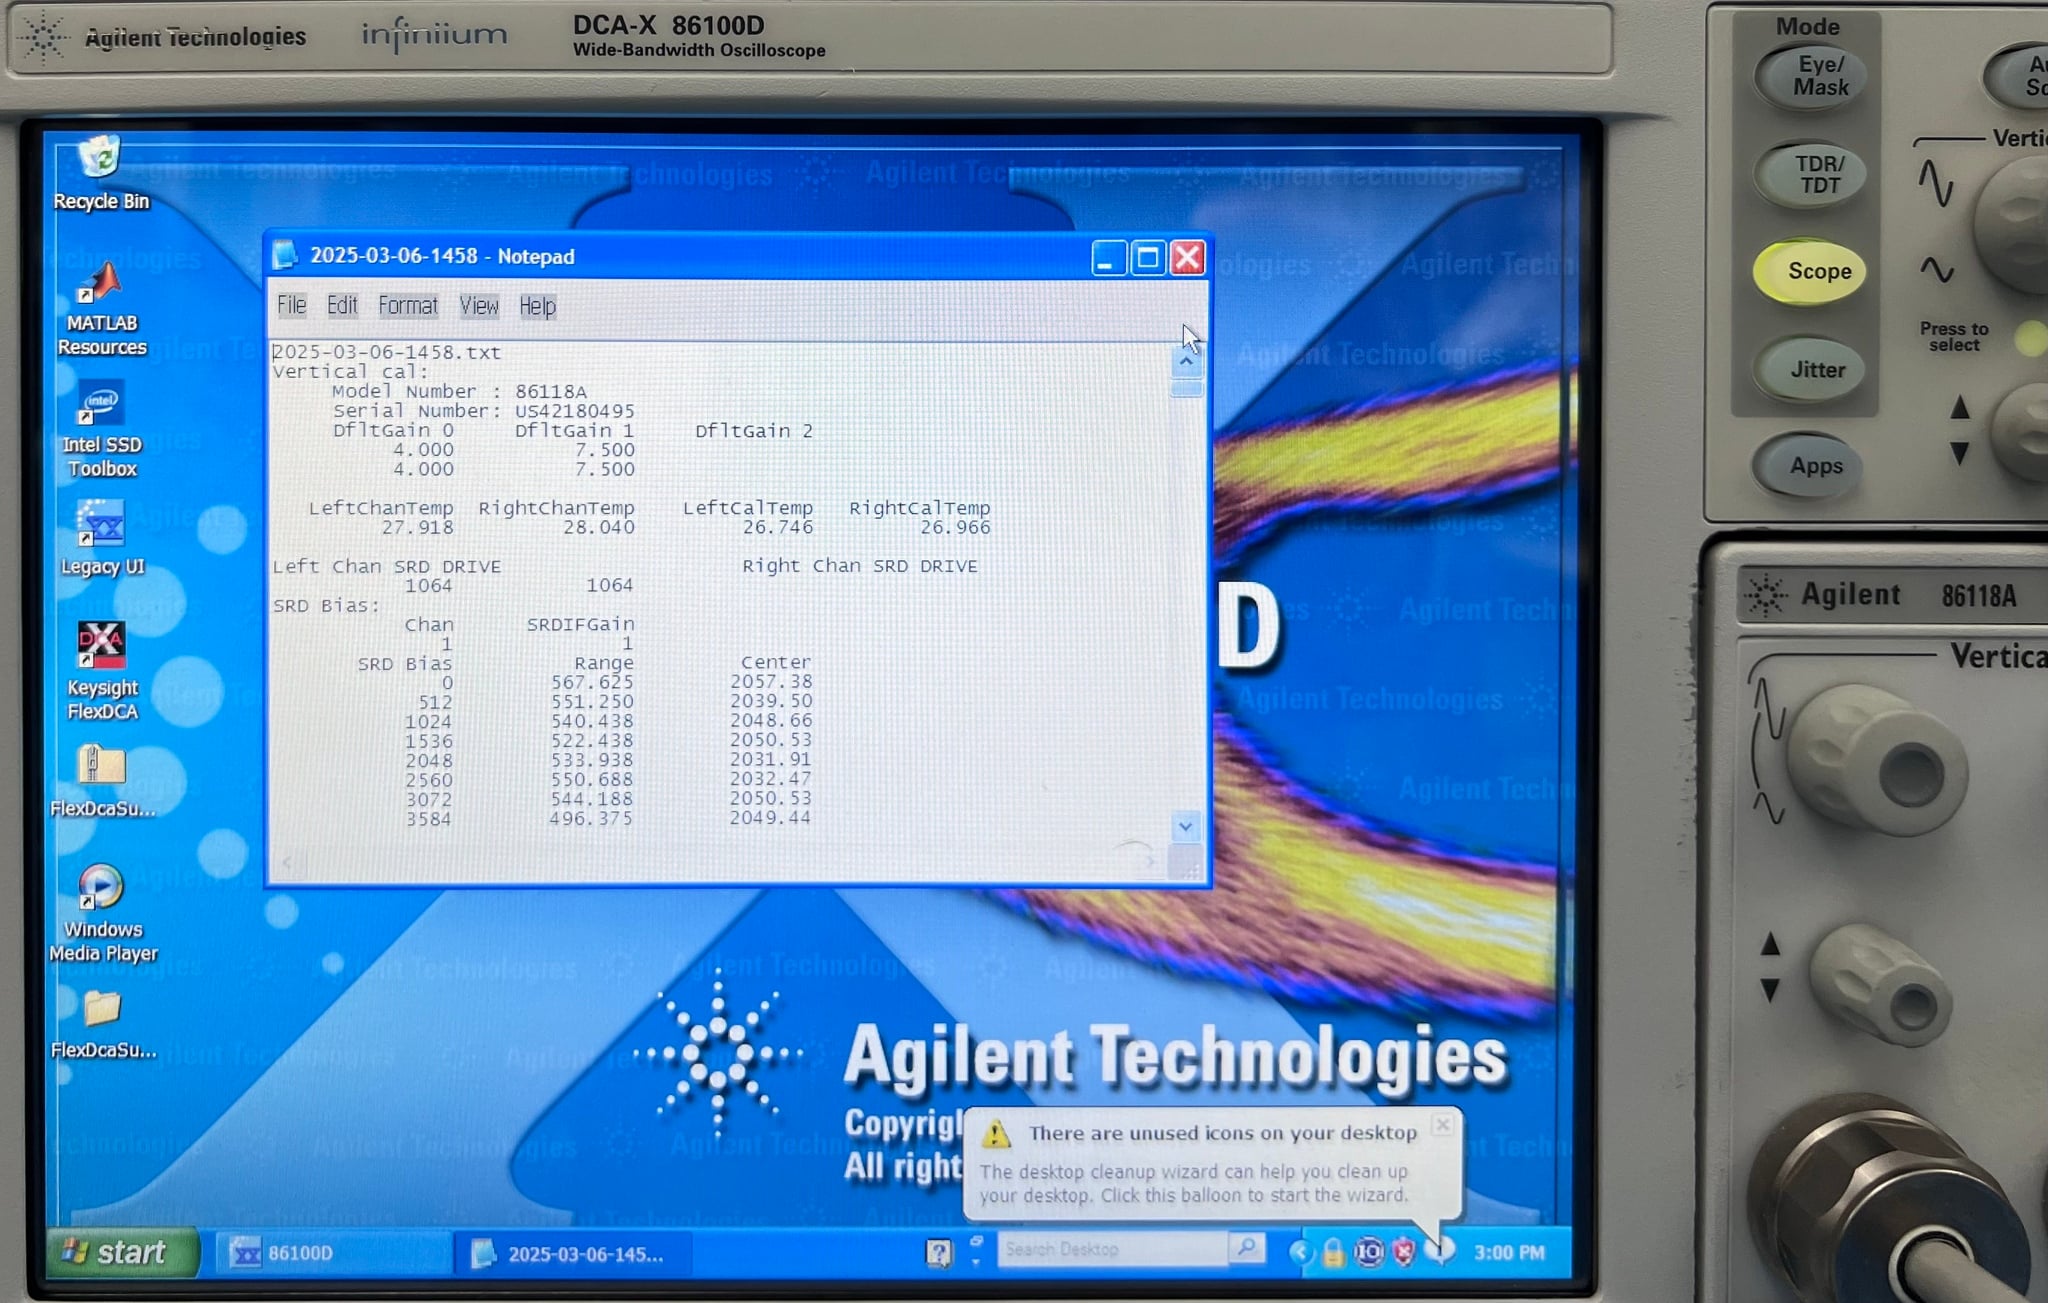Click SRD Bias row value 3584
Image resolution: width=2048 pixels, height=1303 pixels.
tap(428, 819)
